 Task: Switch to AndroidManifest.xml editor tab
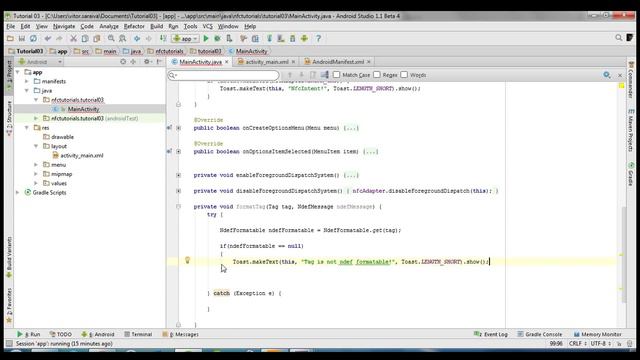(x=338, y=62)
